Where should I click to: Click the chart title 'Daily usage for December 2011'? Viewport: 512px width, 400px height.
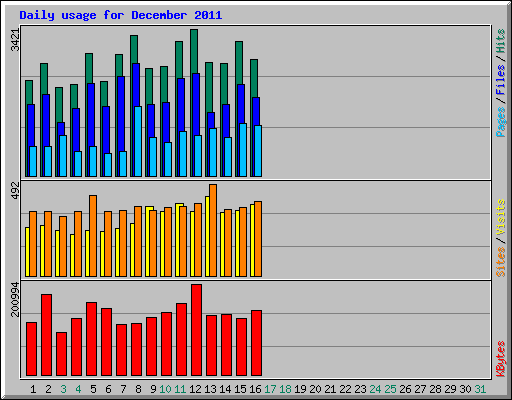coord(121,15)
